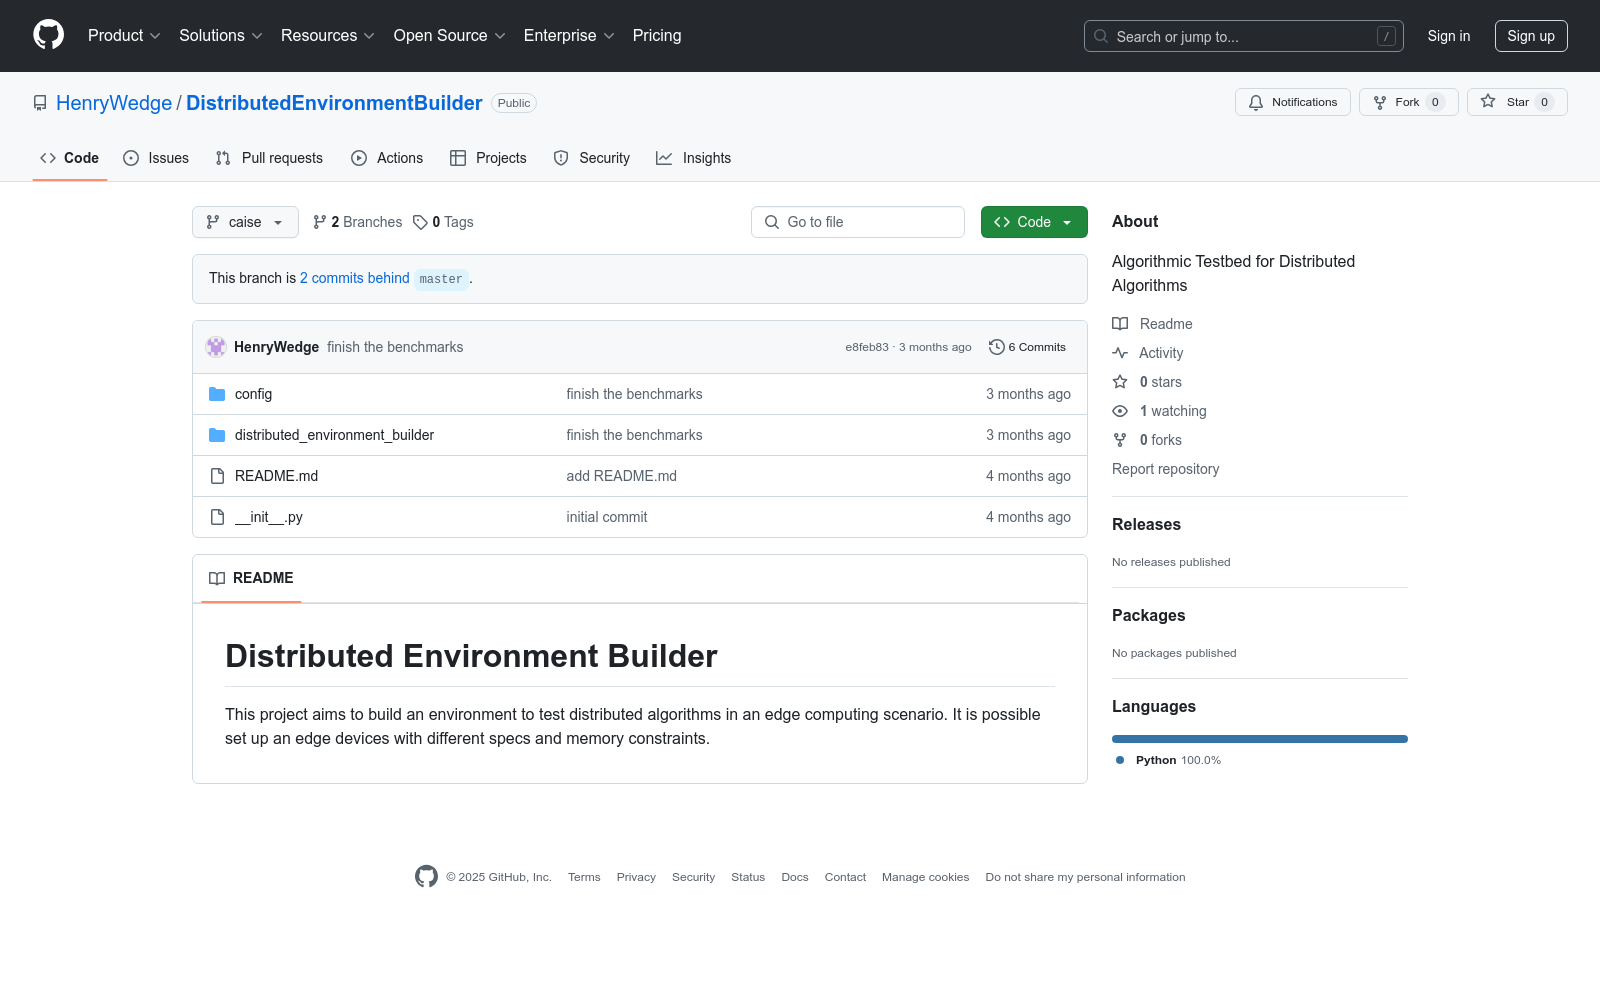Click the Report repository link
Image resolution: width=1600 pixels, height=1000 pixels.
[1166, 469]
